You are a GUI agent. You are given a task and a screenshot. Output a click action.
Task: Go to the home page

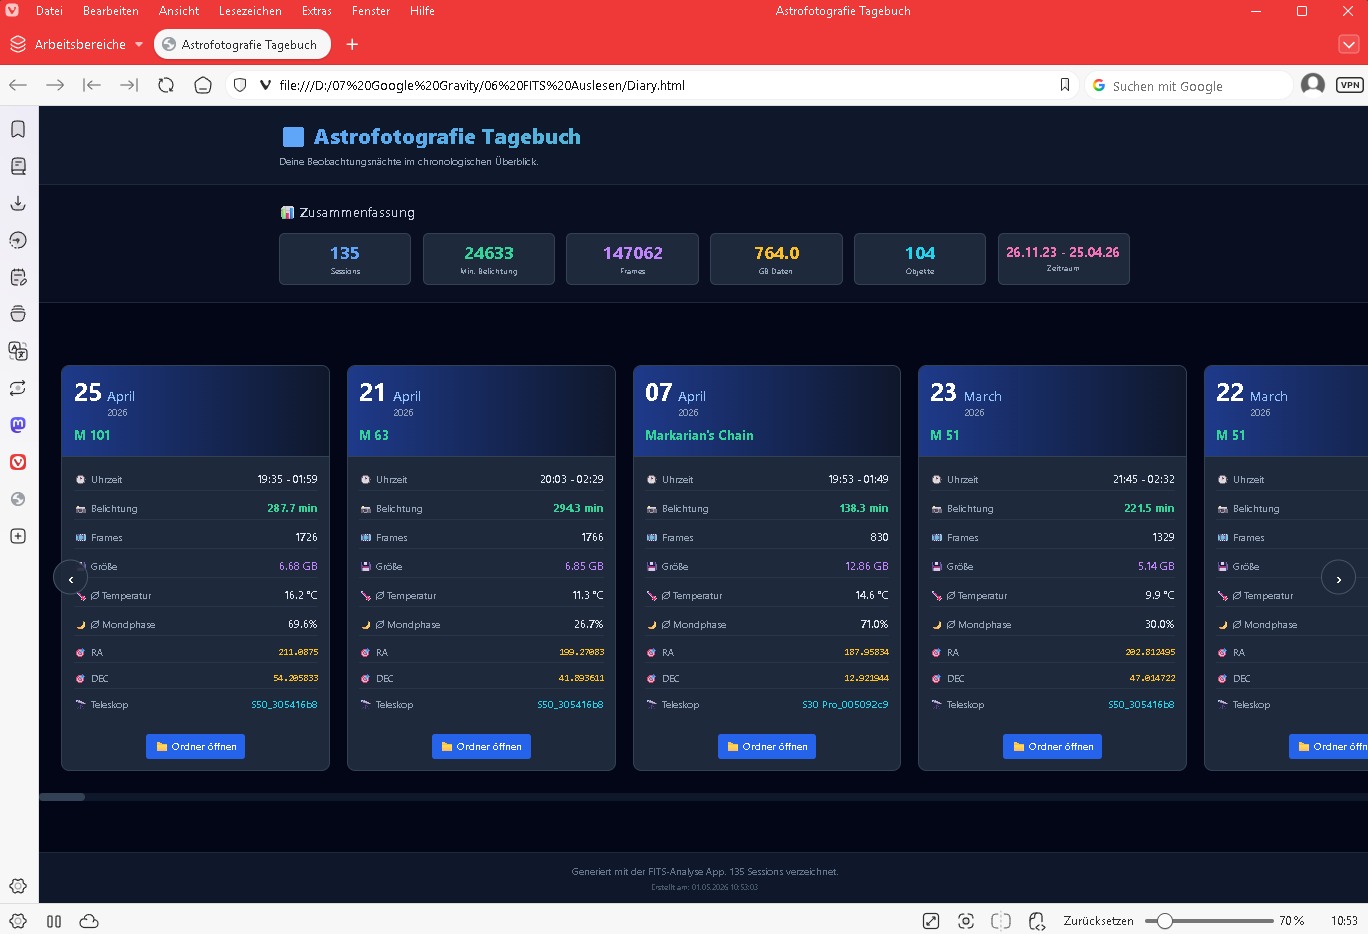203,85
